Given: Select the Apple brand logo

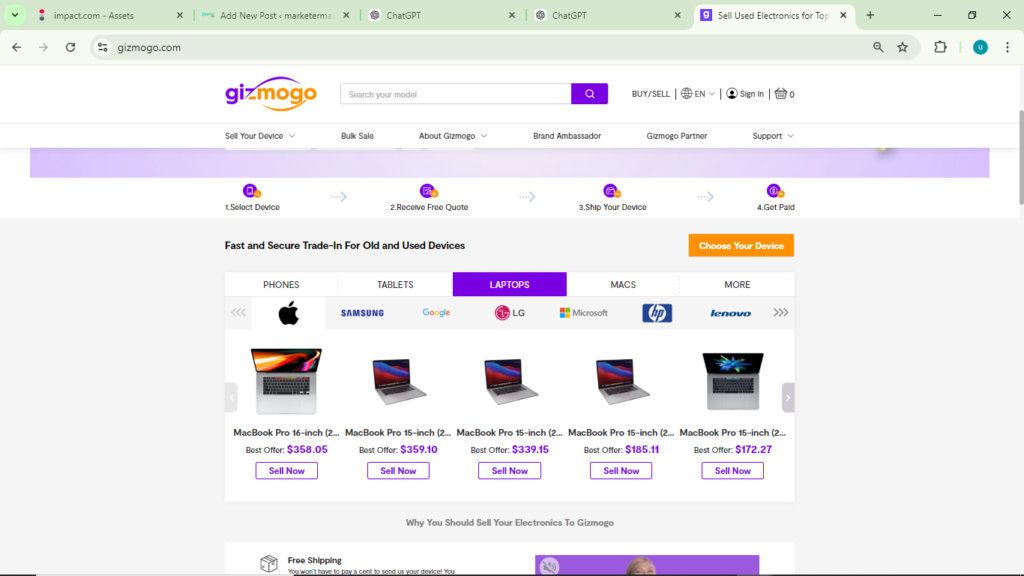Looking at the screenshot, I should point(289,313).
